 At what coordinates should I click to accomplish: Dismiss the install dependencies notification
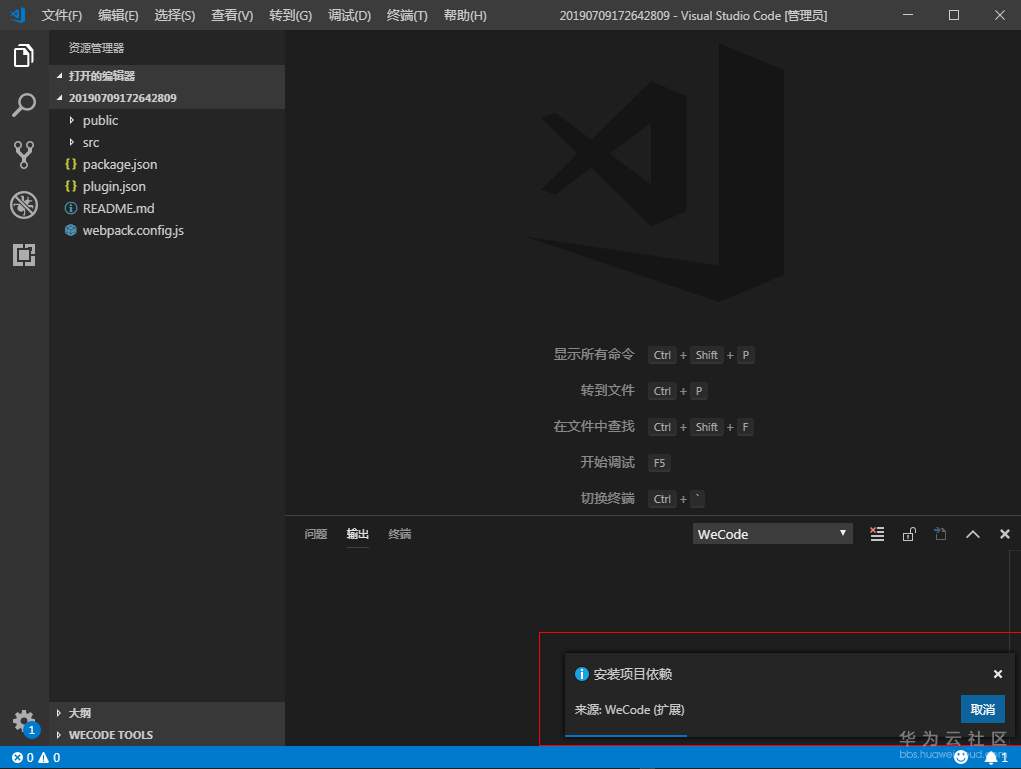pyautogui.click(x=998, y=674)
